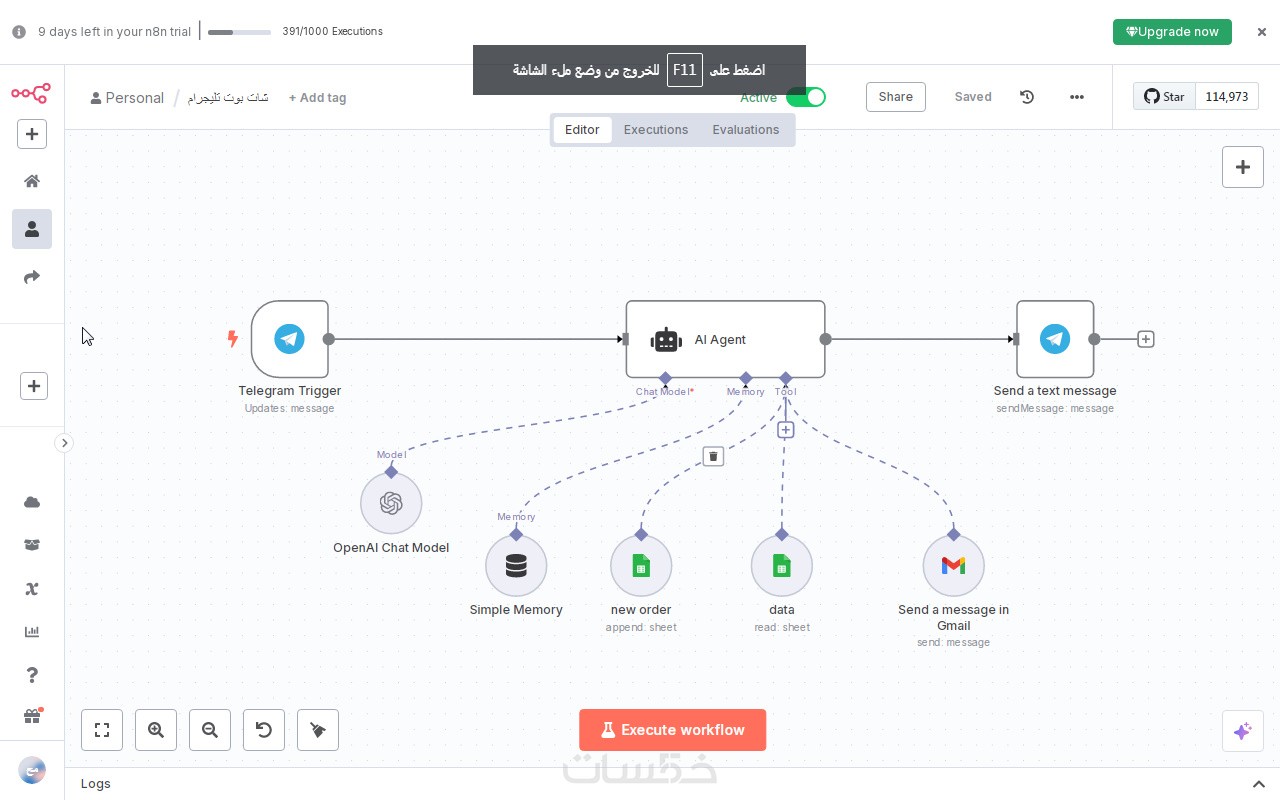This screenshot has height=800, width=1280.
Task: Open Variables icon in sidebar
Action: (32, 588)
